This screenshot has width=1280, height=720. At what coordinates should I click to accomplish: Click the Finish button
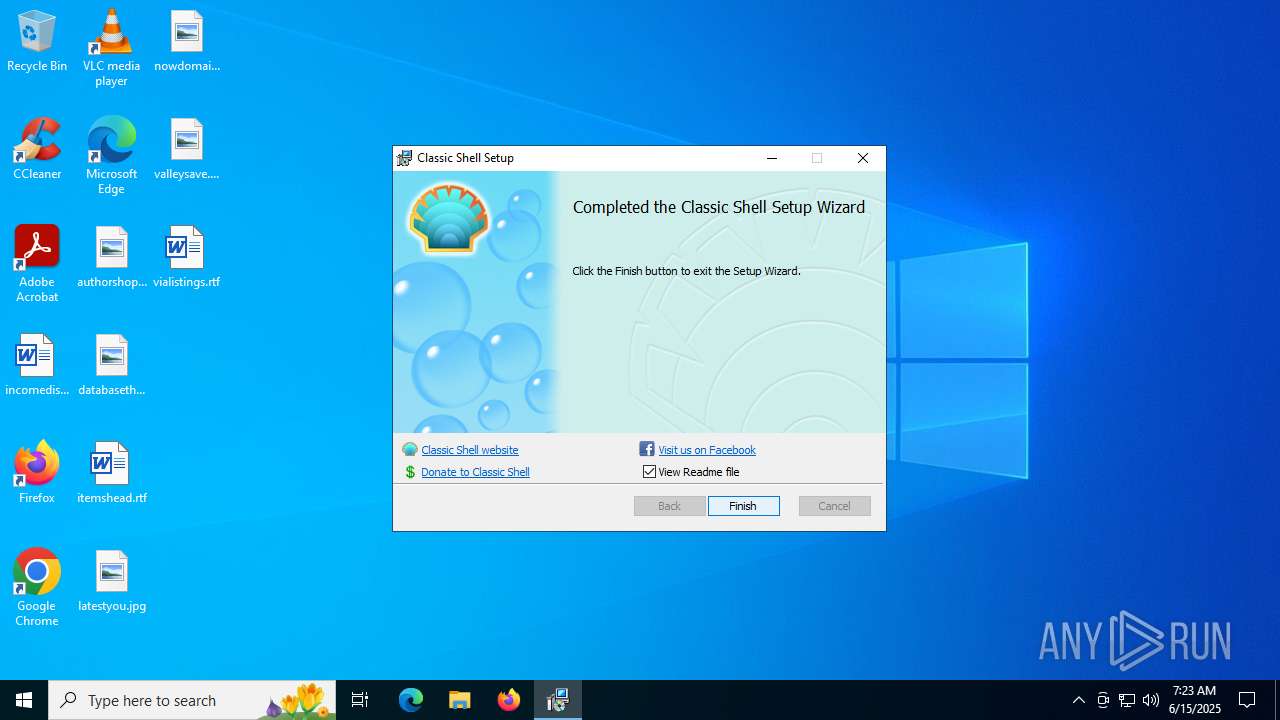coord(743,506)
